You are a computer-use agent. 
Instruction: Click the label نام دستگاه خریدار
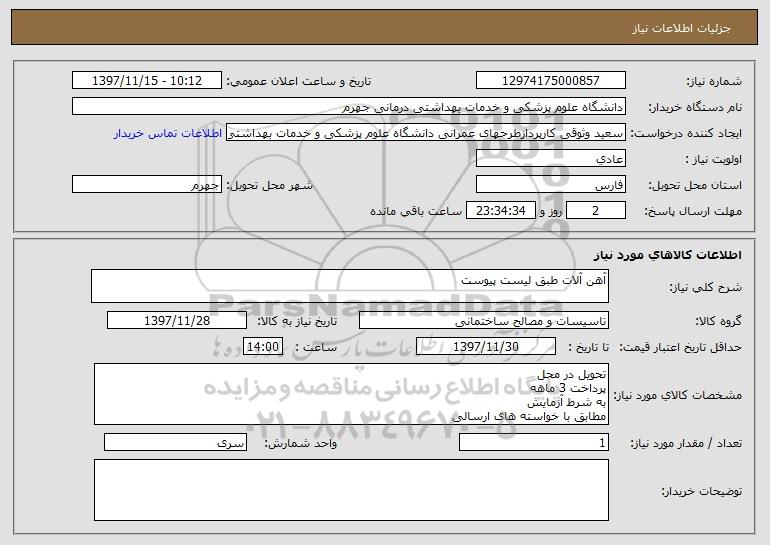click(695, 108)
